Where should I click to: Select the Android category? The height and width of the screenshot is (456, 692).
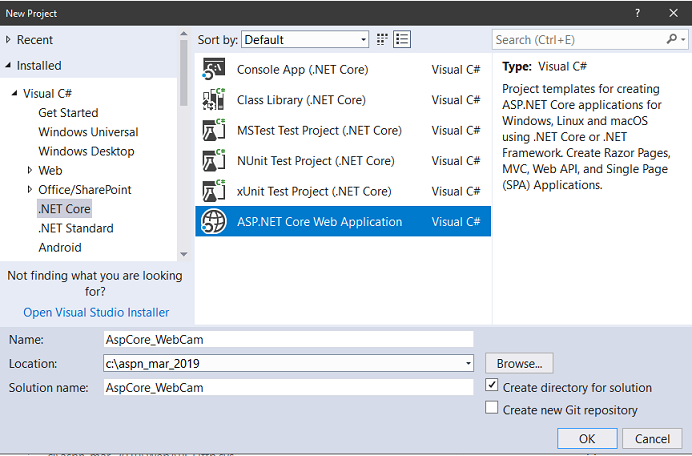tap(60, 247)
